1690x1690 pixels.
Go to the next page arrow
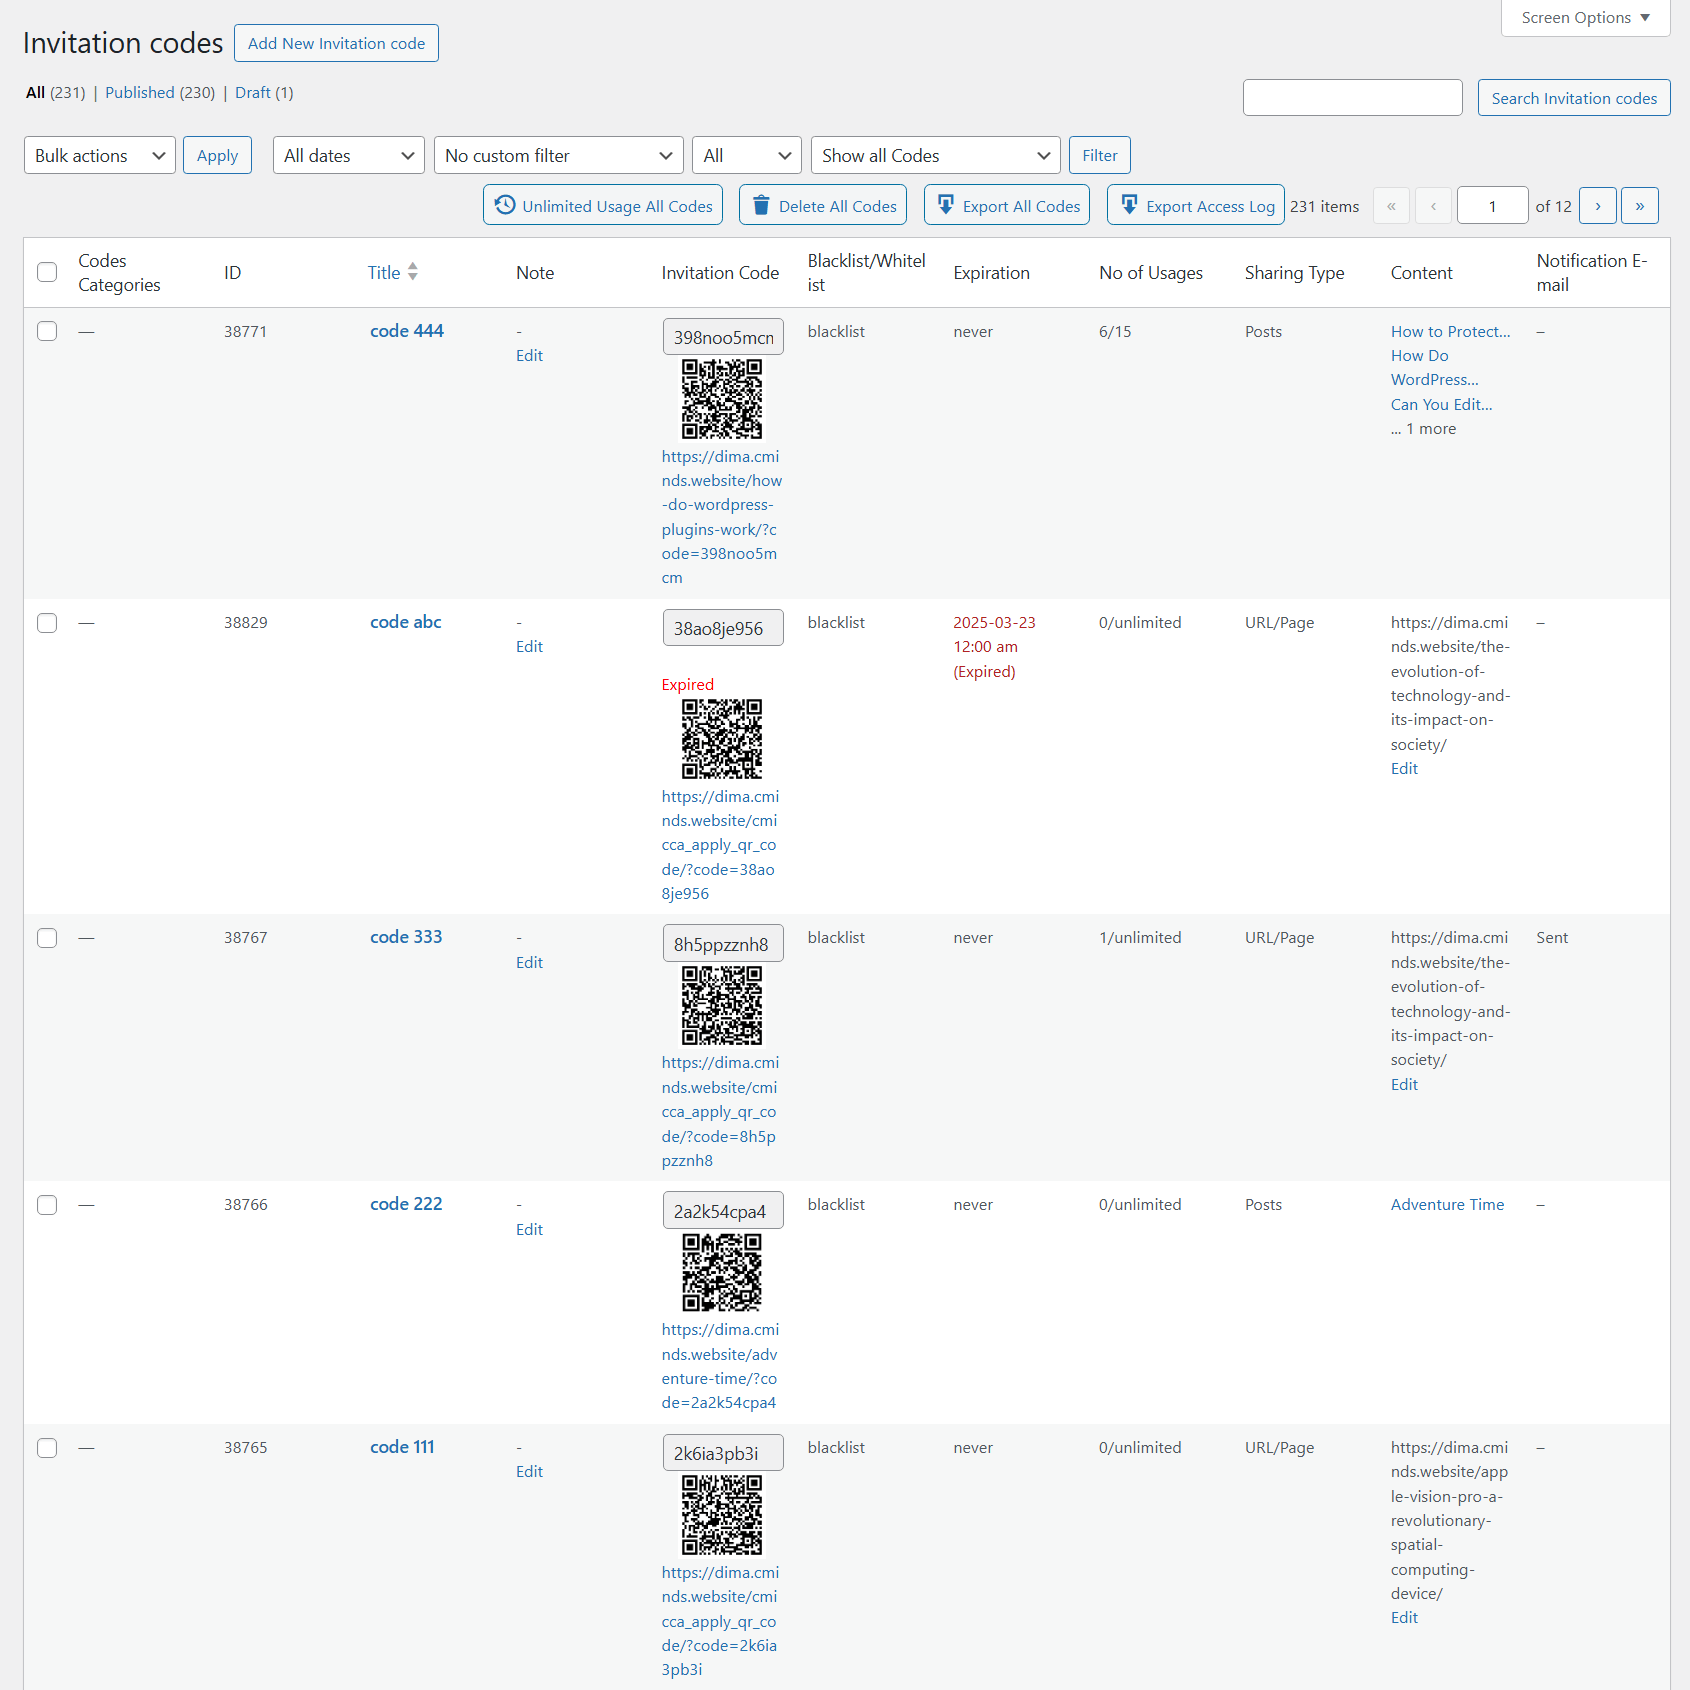[x=1597, y=206]
